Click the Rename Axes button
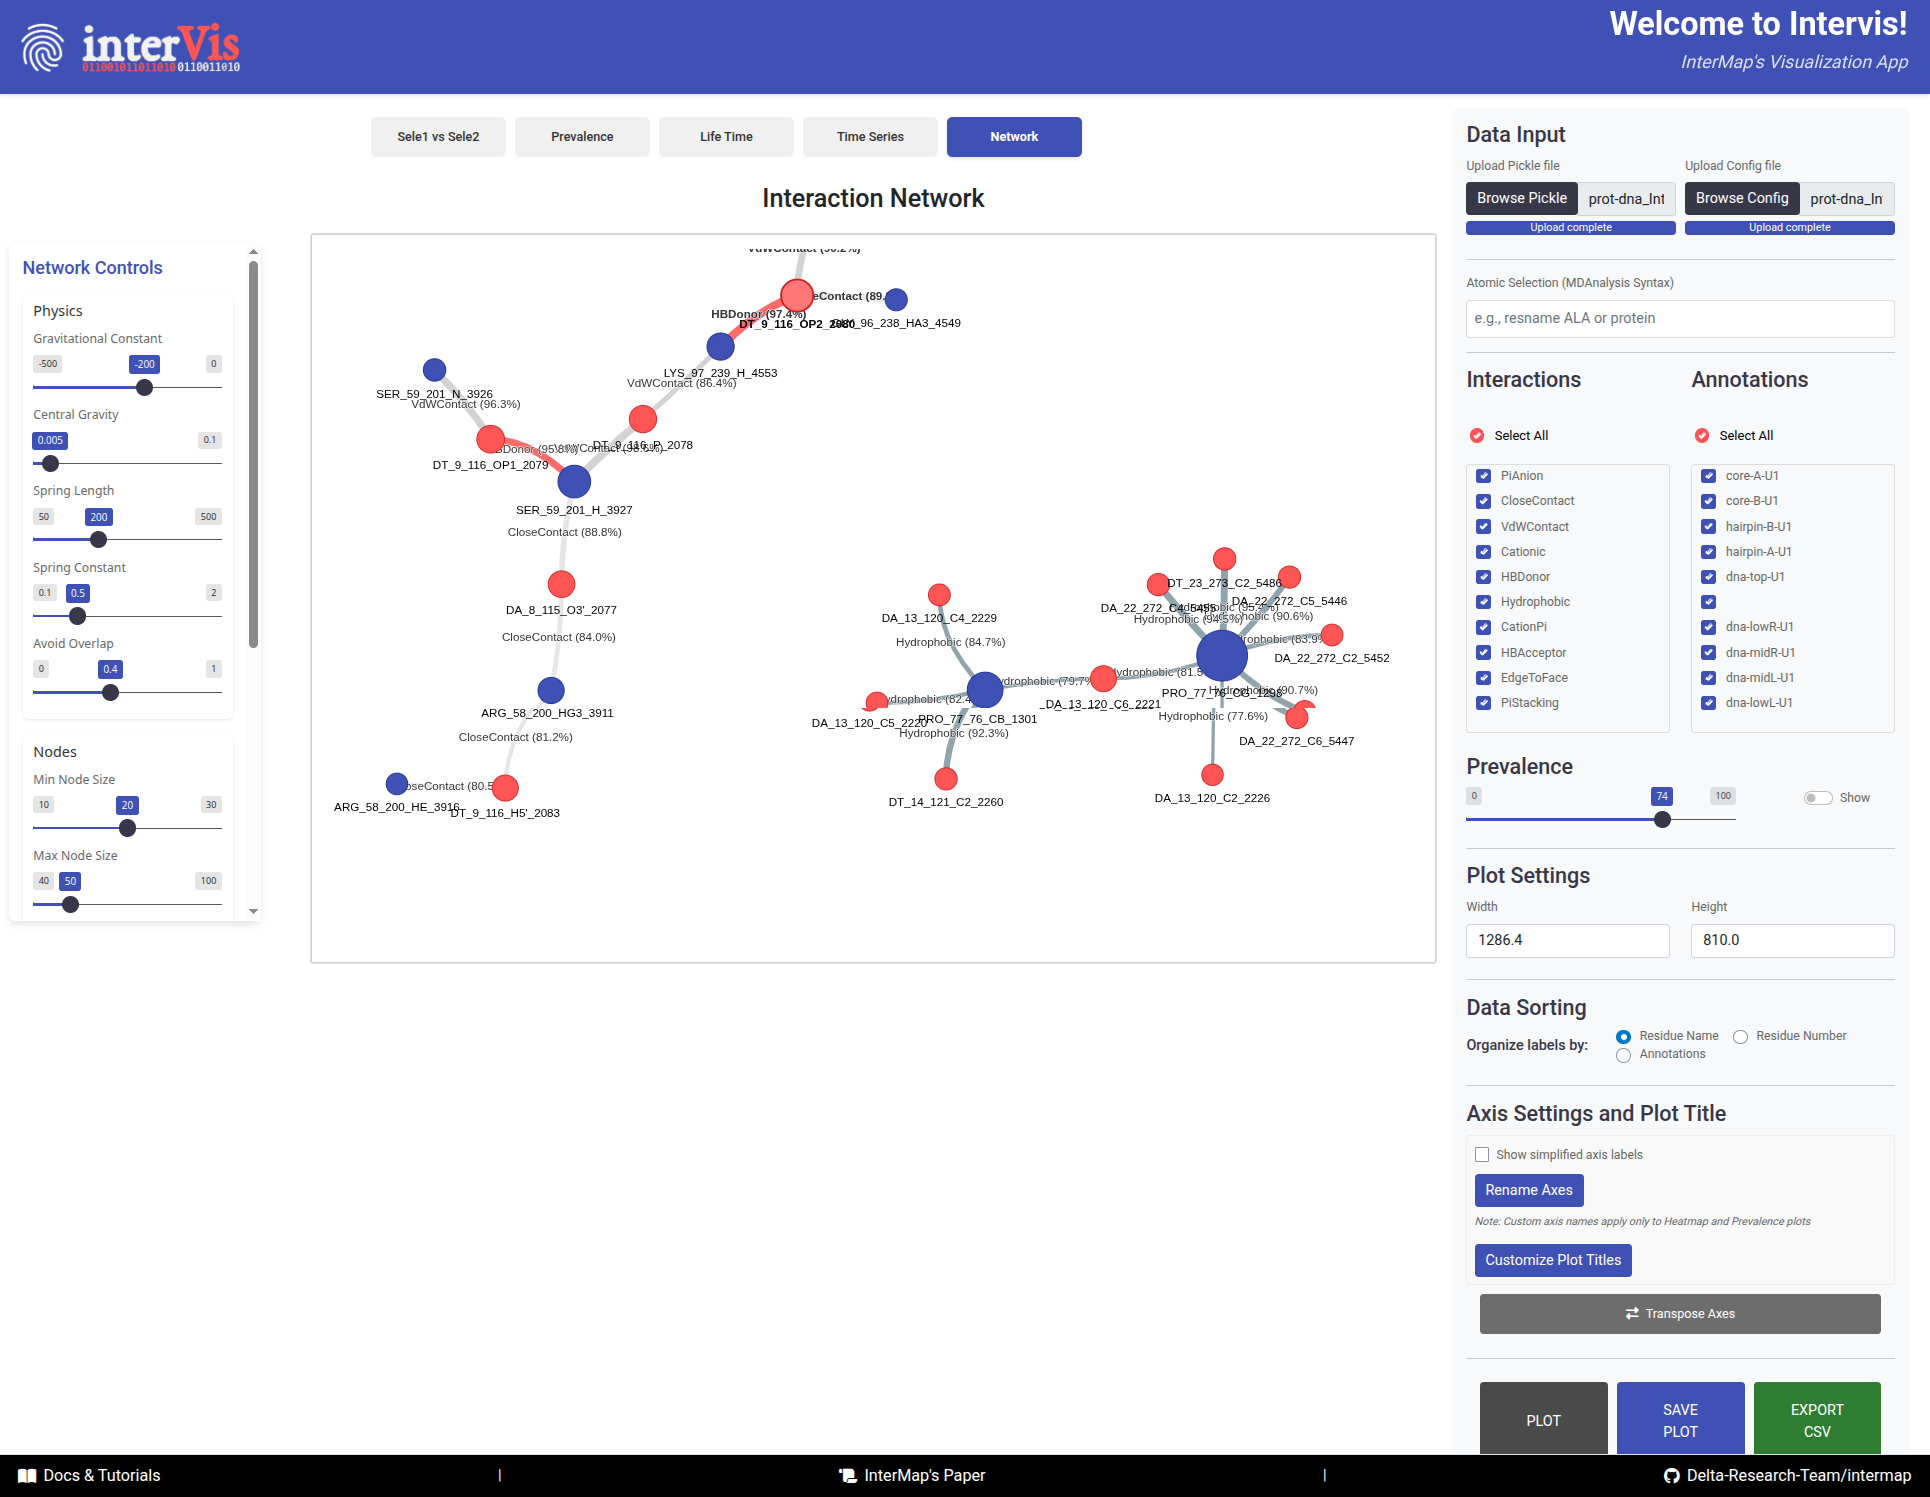 [x=1528, y=1190]
